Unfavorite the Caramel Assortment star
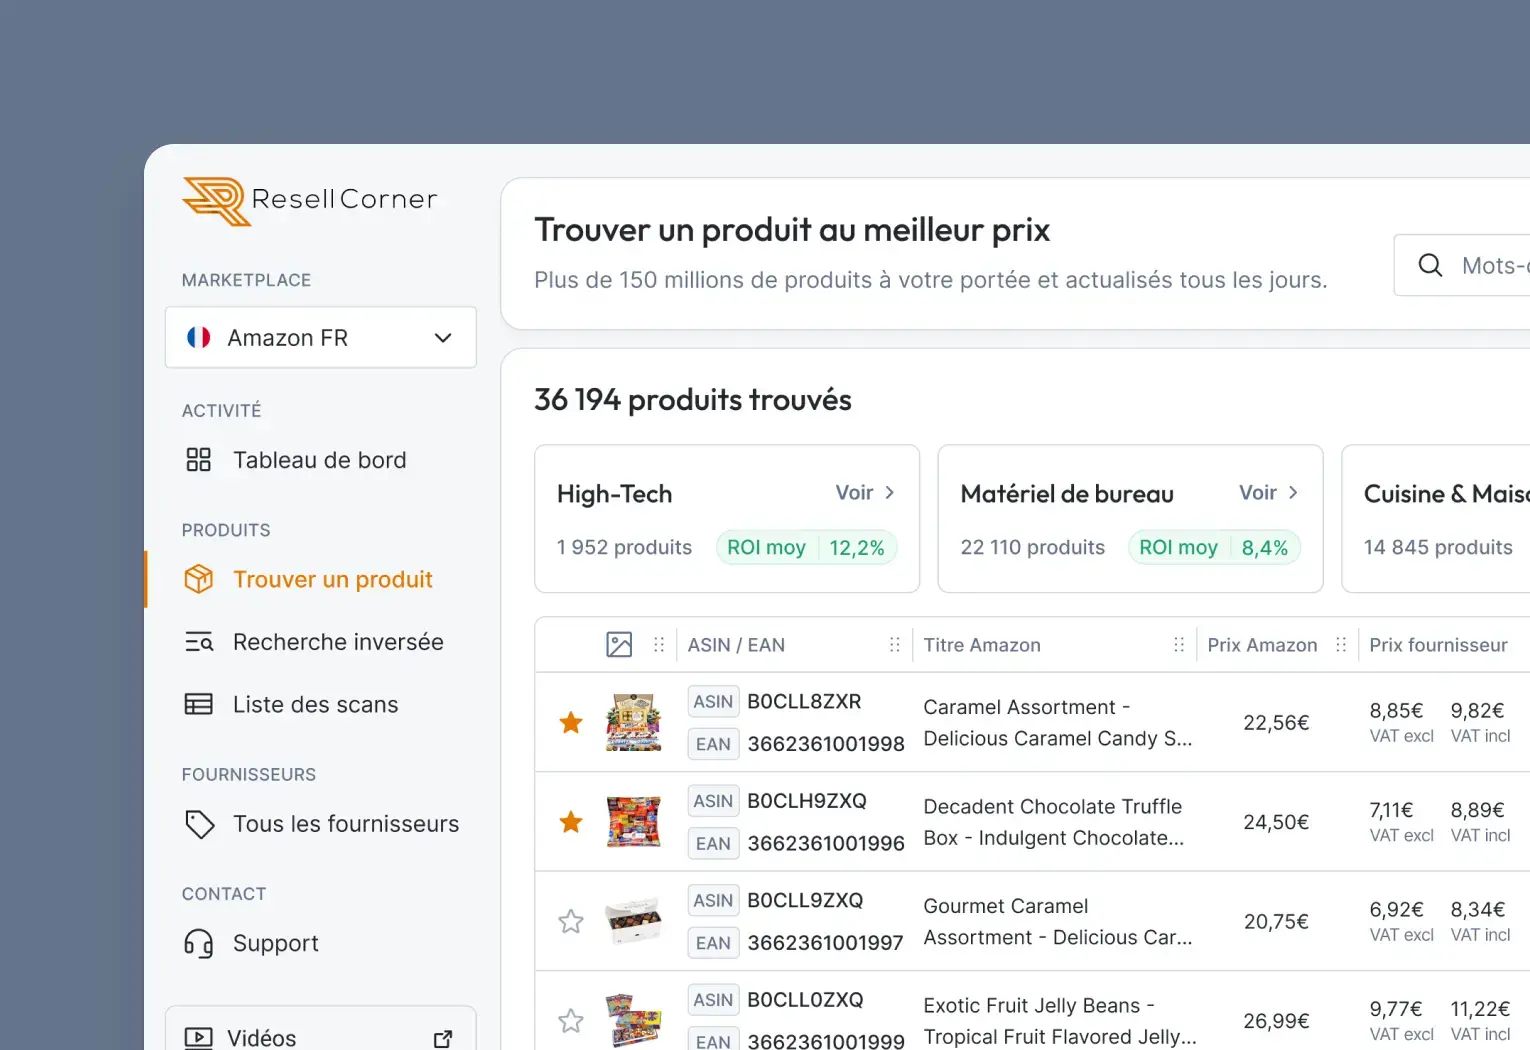 (571, 723)
